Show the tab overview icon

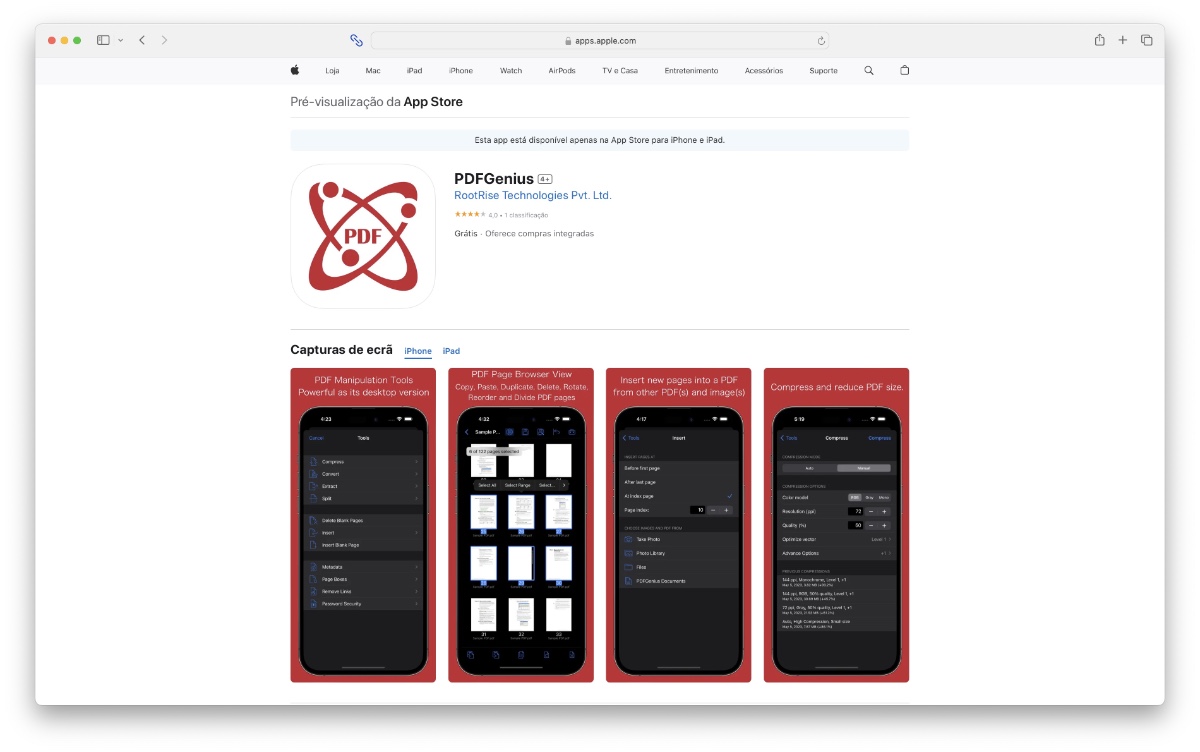pyautogui.click(x=1147, y=40)
